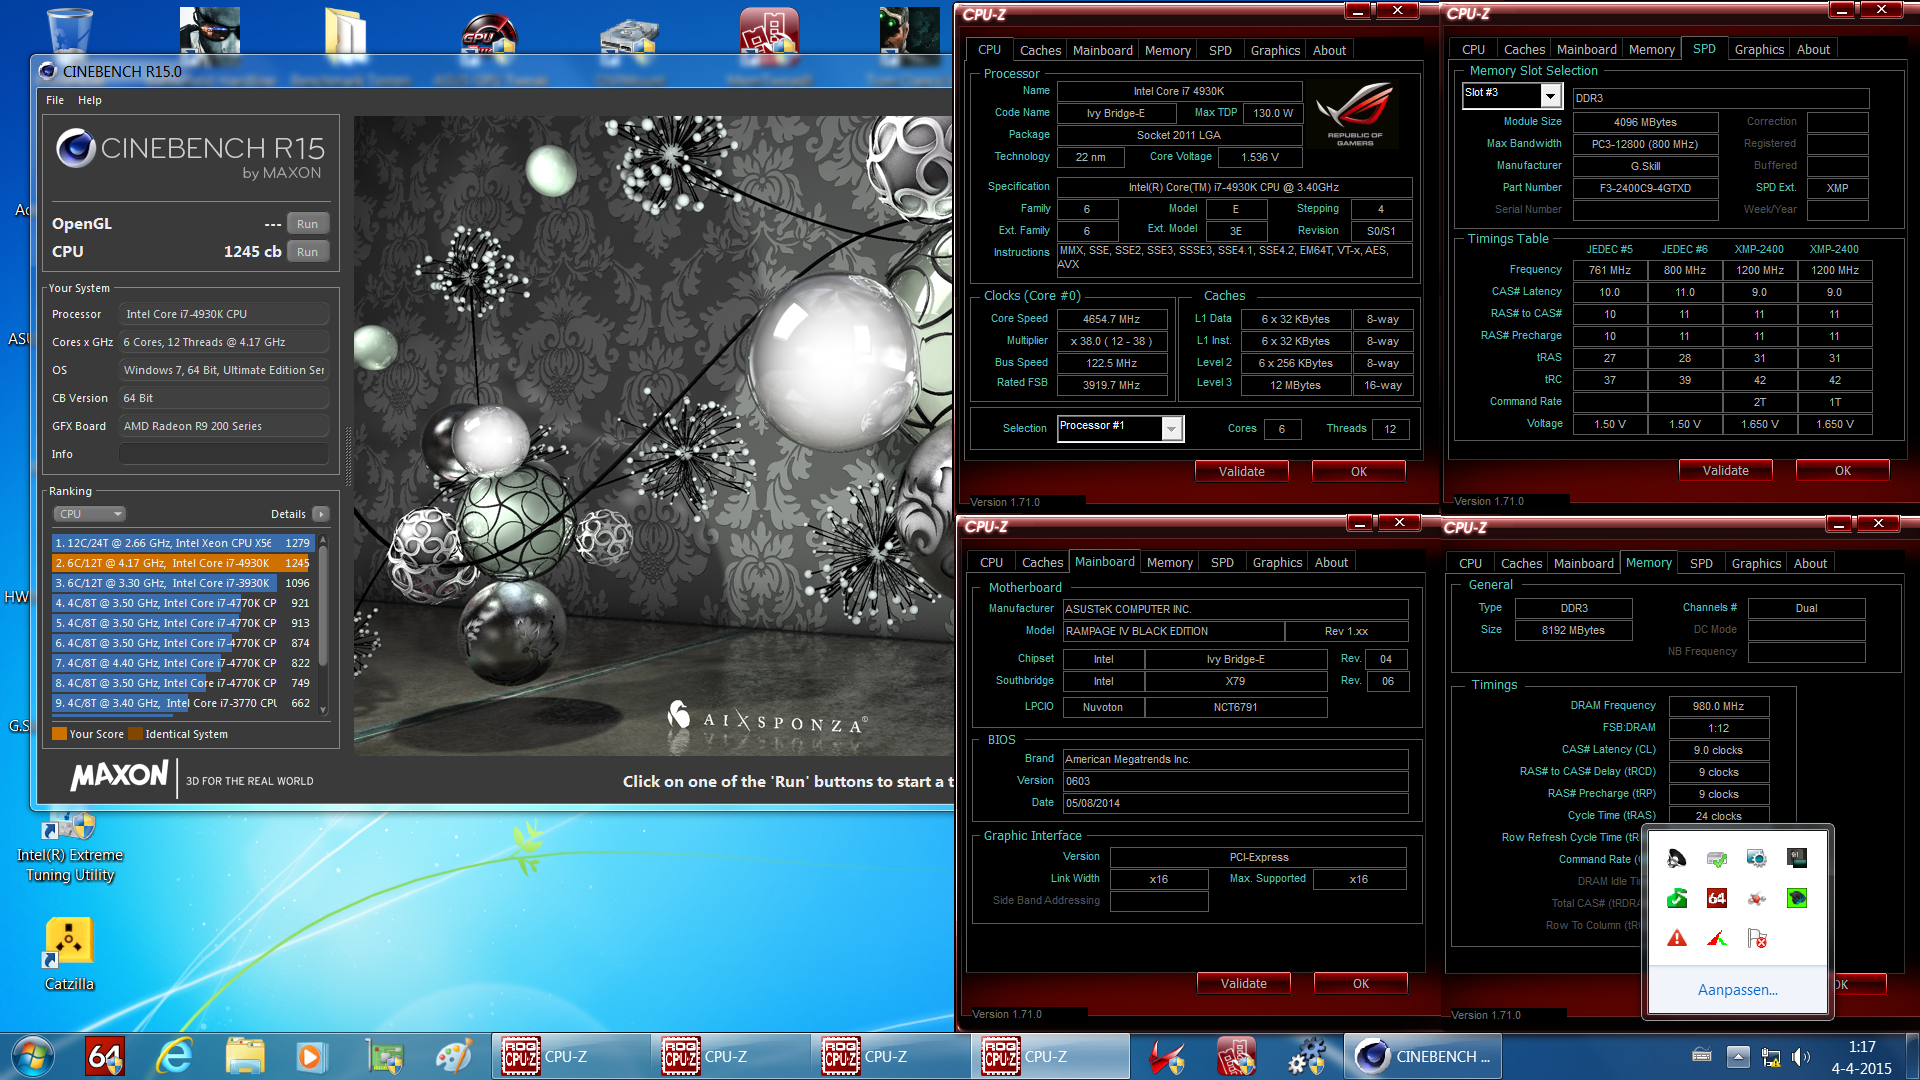Open Paint palette icon in taskbar
Image resolution: width=1920 pixels, height=1080 pixels.
coord(454,1056)
